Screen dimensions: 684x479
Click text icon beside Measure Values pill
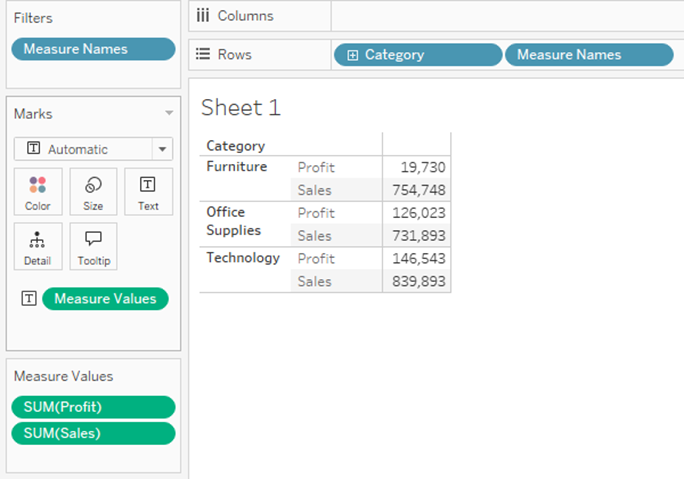(x=29, y=299)
